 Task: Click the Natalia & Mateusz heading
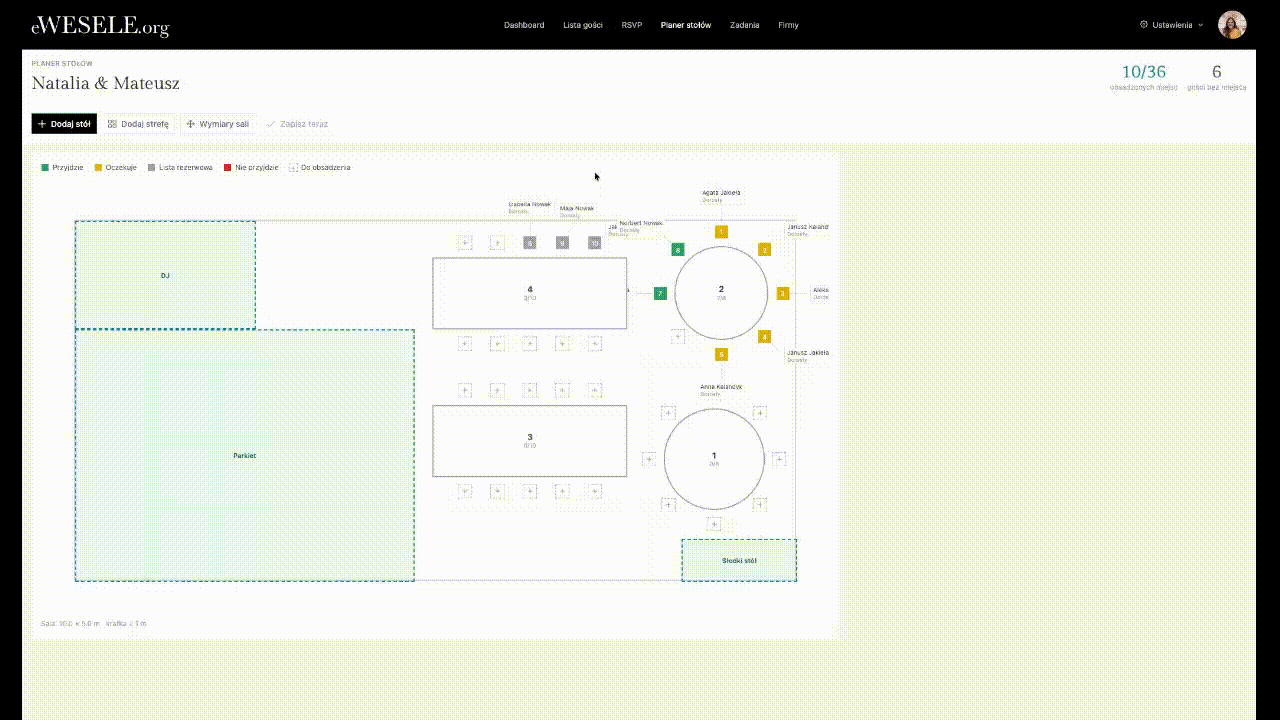pyautogui.click(x=106, y=84)
